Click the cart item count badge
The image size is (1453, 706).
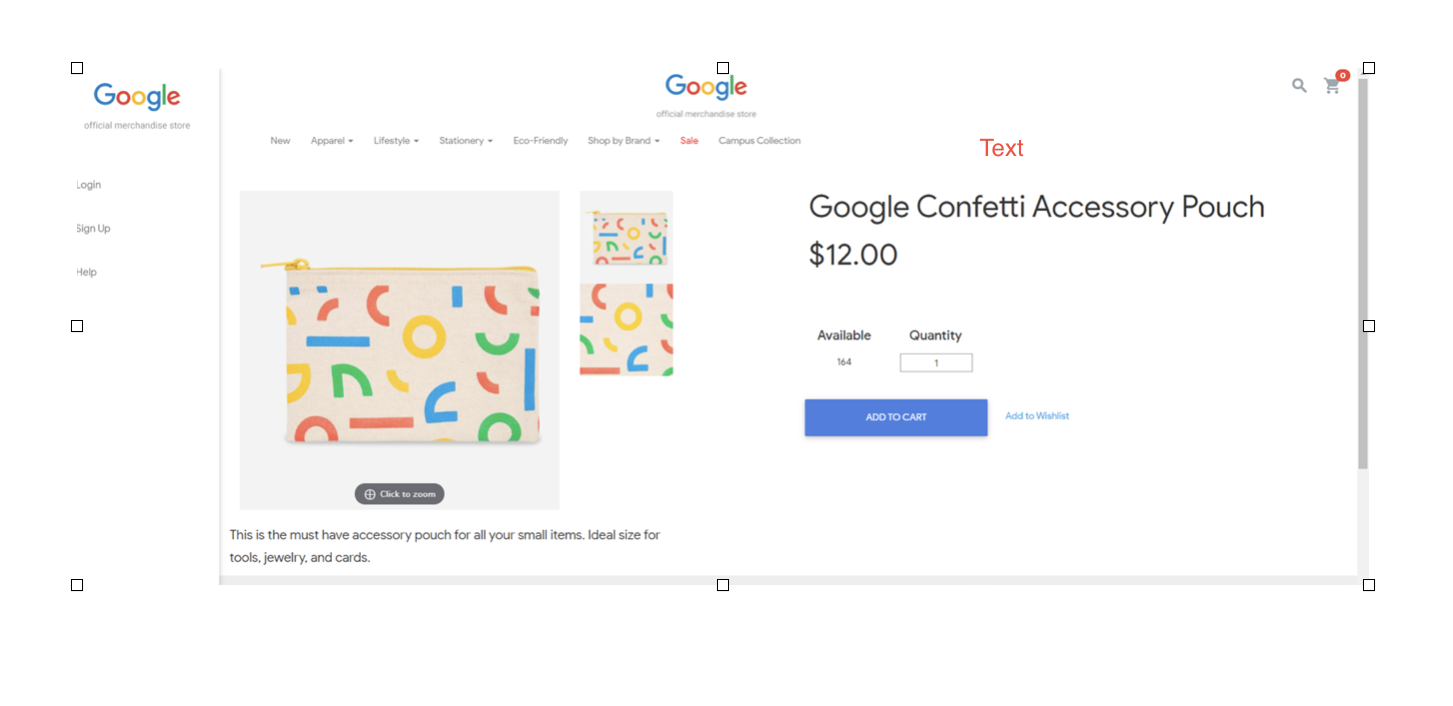tap(1341, 75)
